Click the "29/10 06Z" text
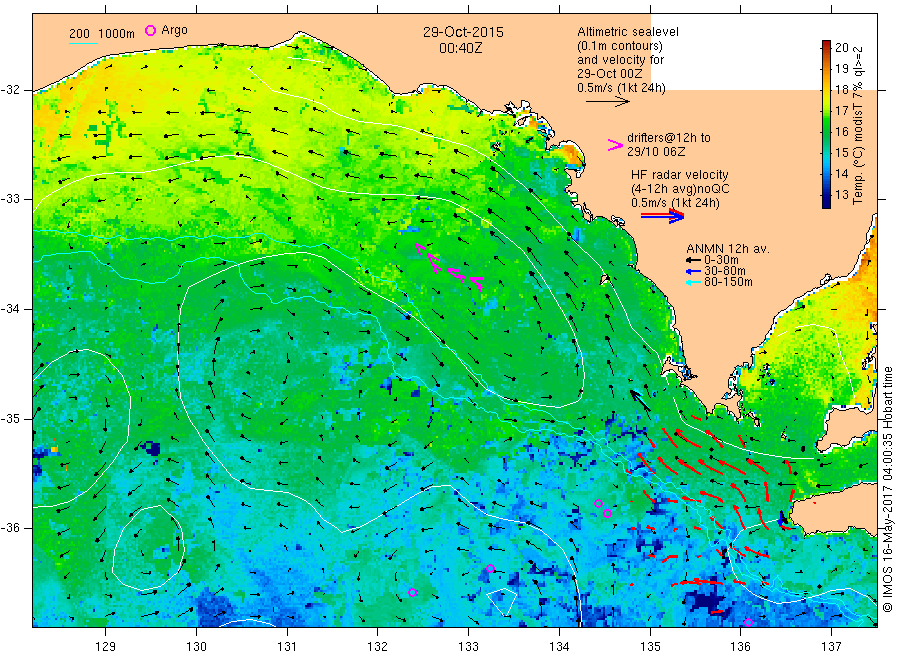 [656, 152]
